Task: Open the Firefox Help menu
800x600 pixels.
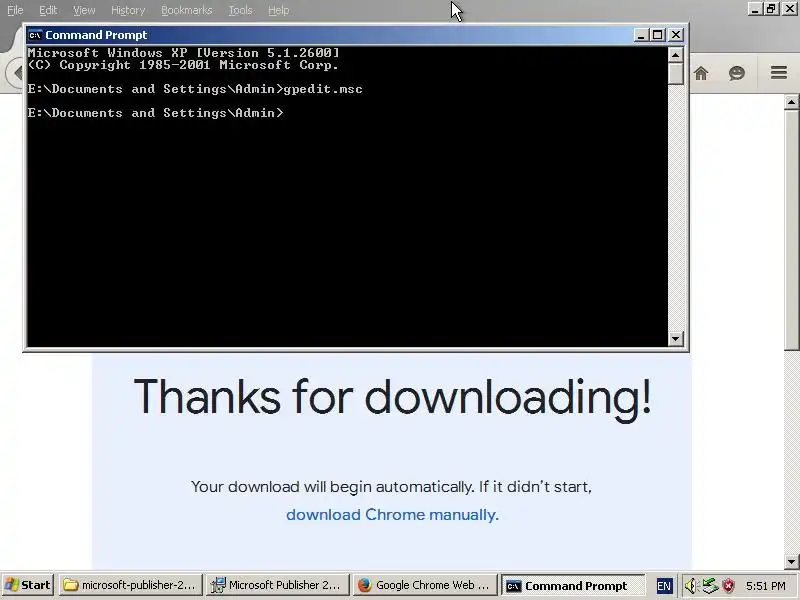Action: [x=279, y=10]
